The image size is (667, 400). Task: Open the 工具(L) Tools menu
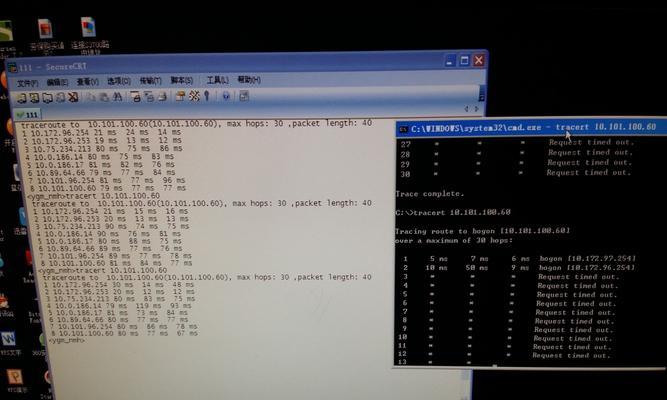coord(217,80)
